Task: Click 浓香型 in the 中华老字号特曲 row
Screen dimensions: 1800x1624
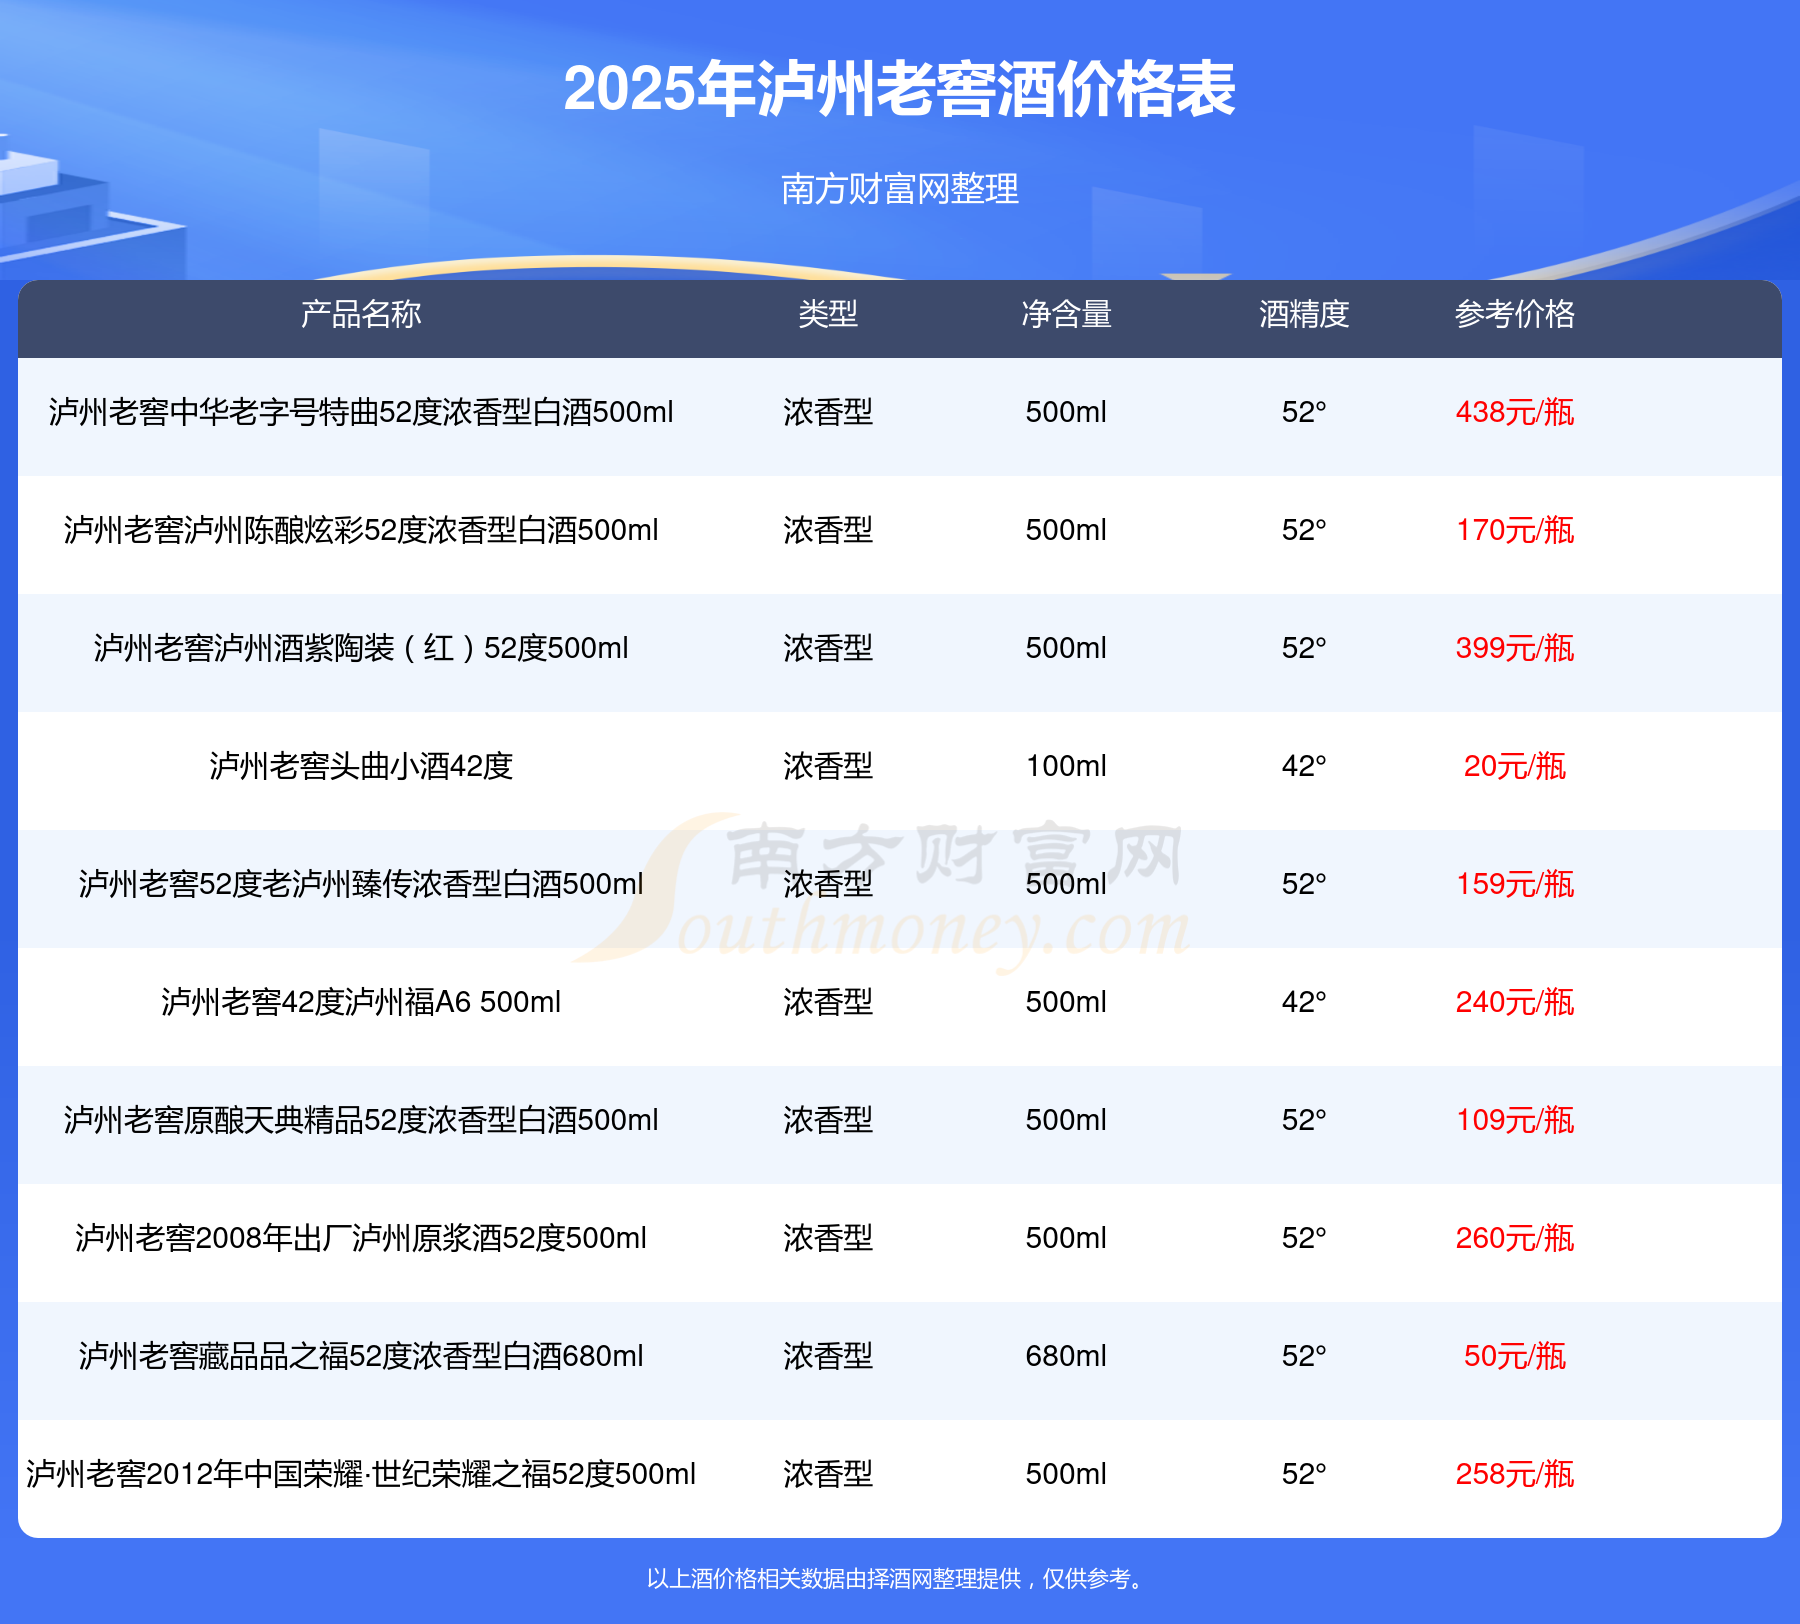Action: (x=828, y=412)
